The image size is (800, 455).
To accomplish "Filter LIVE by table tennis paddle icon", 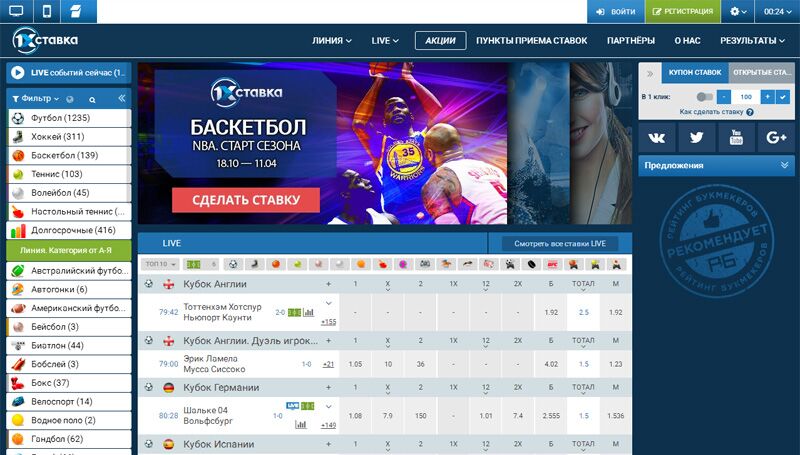I will (x=382, y=264).
